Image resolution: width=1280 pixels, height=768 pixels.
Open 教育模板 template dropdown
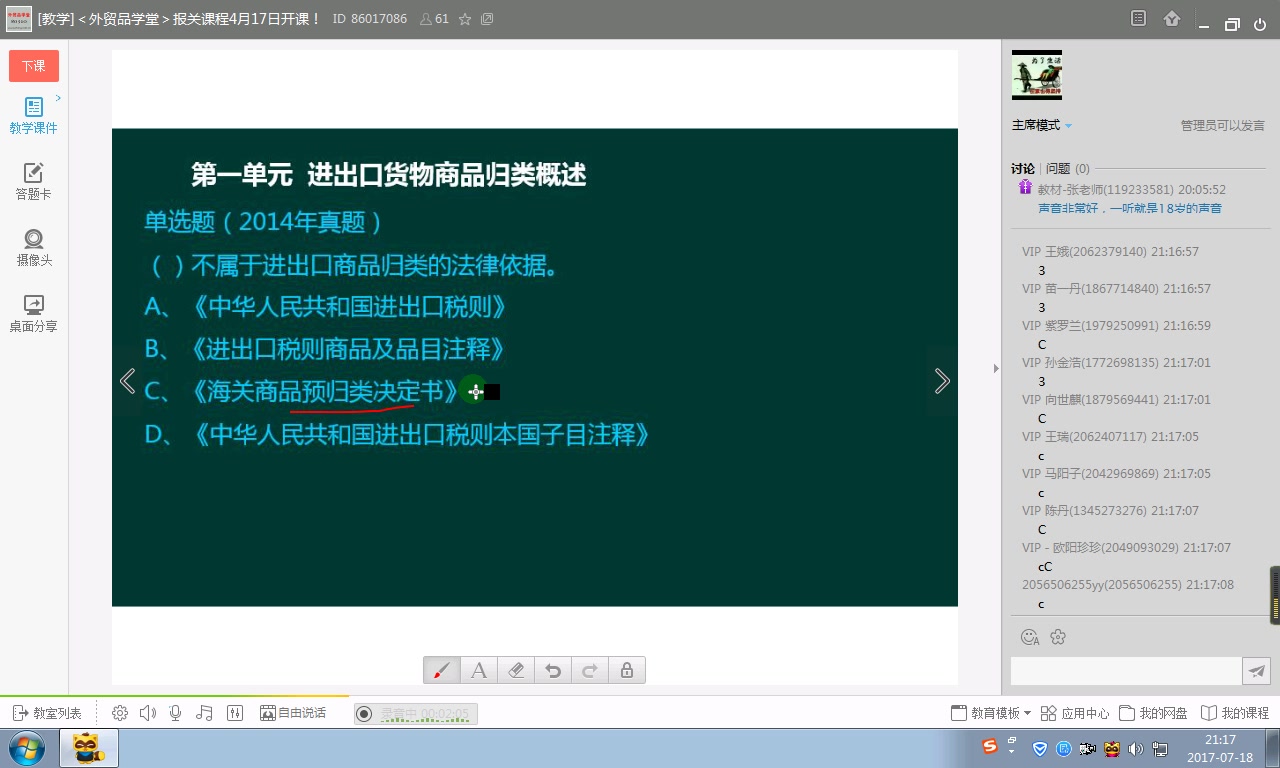point(990,713)
